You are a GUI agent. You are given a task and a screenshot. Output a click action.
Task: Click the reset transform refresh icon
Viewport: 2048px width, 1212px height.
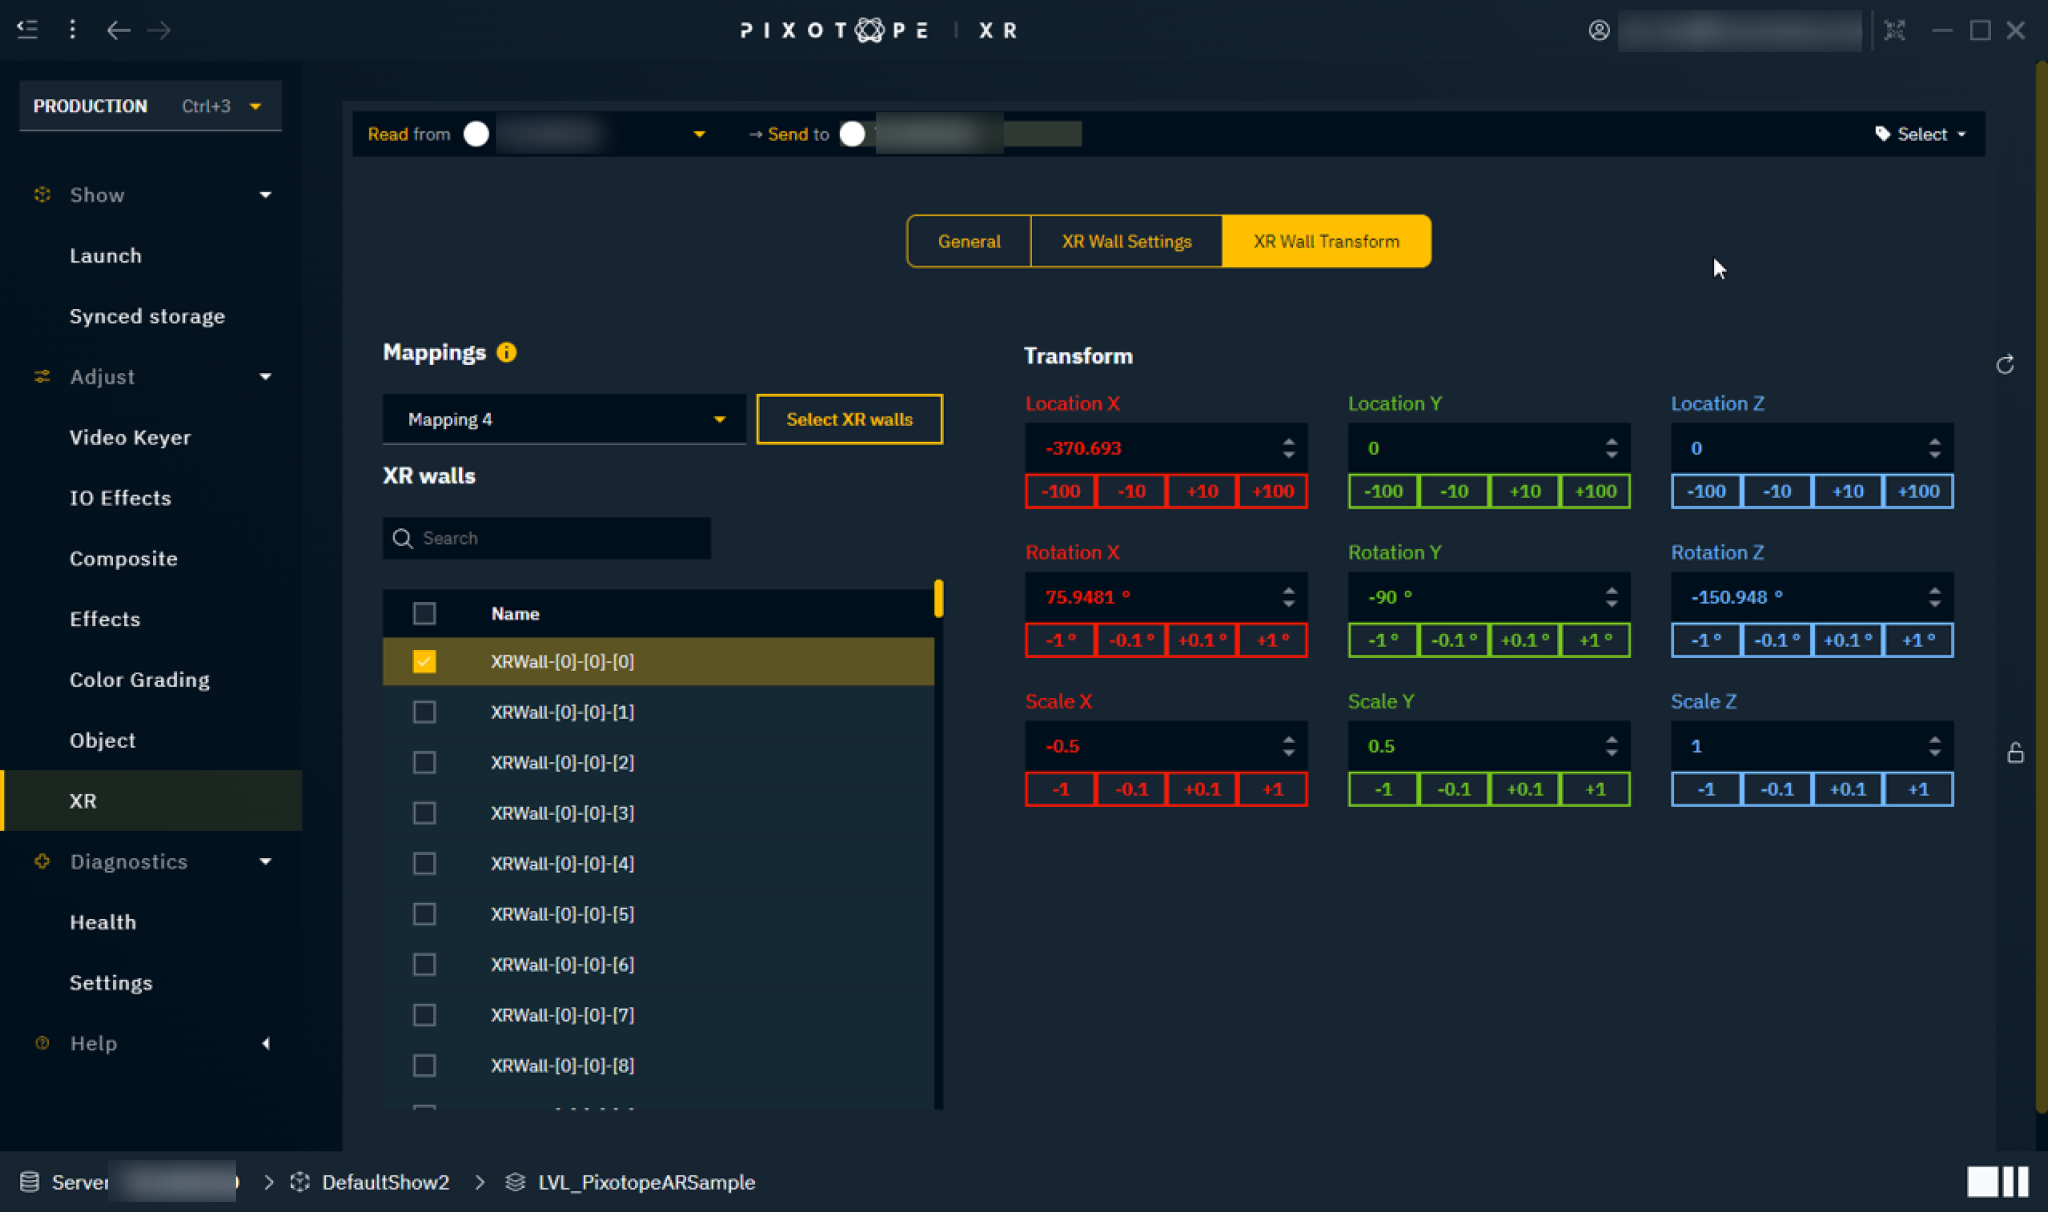click(x=2005, y=365)
